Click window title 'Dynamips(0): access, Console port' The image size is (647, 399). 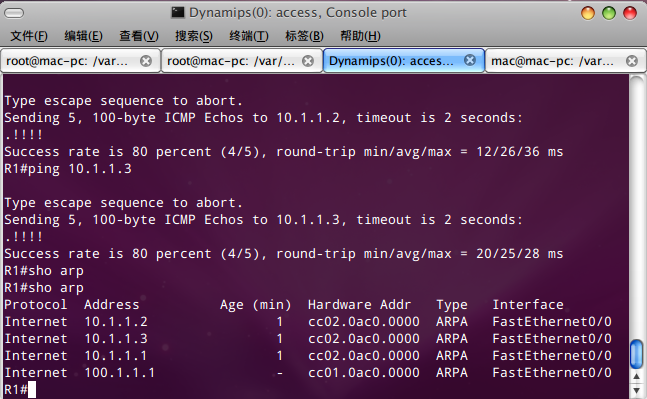point(298,13)
